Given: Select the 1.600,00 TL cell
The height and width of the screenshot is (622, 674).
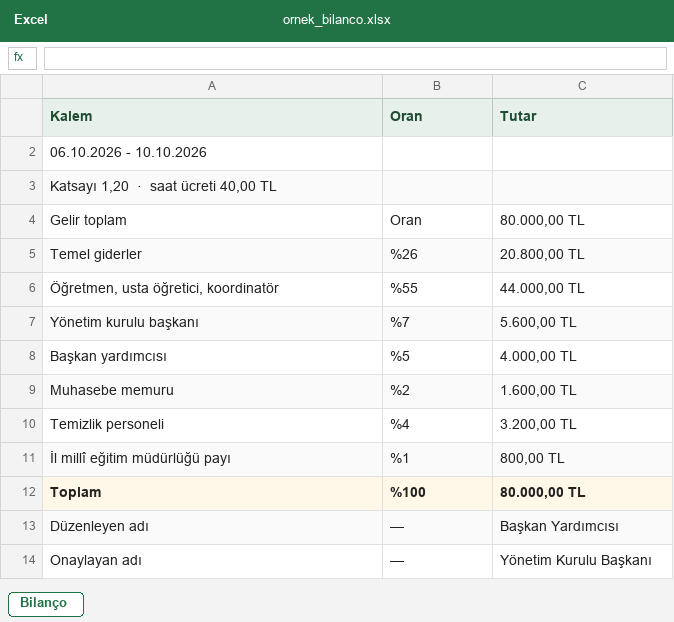Looking at the screenshot, I should [582, 391].
